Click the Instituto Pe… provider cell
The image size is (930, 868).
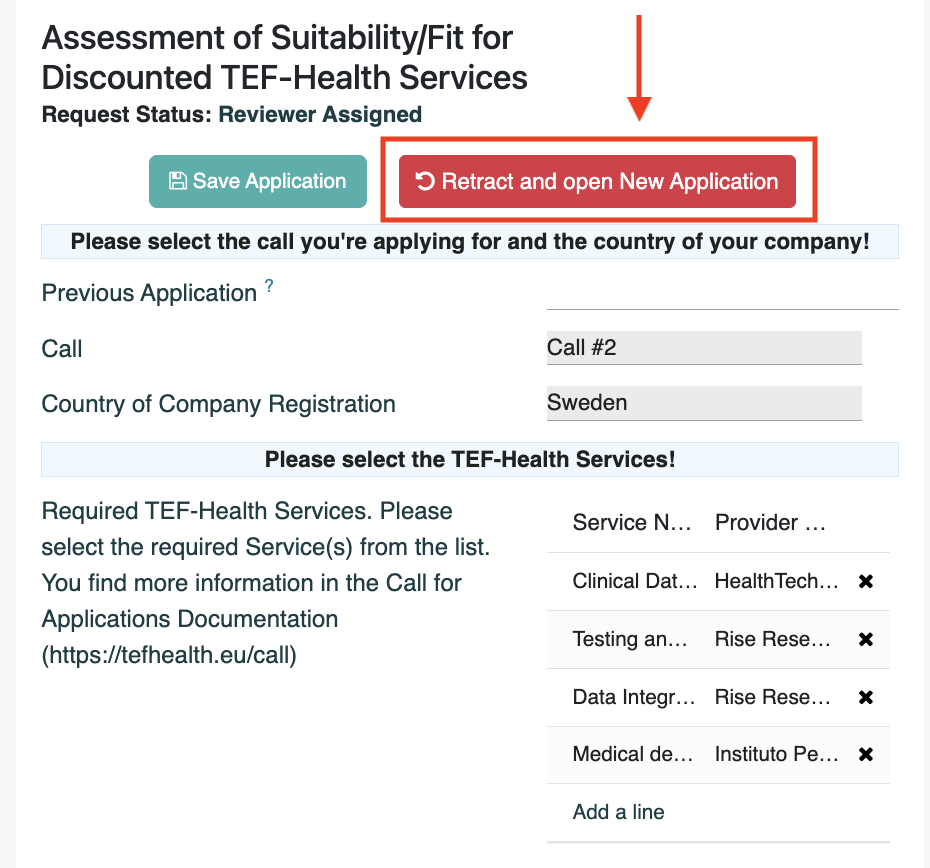pos(776,754)
